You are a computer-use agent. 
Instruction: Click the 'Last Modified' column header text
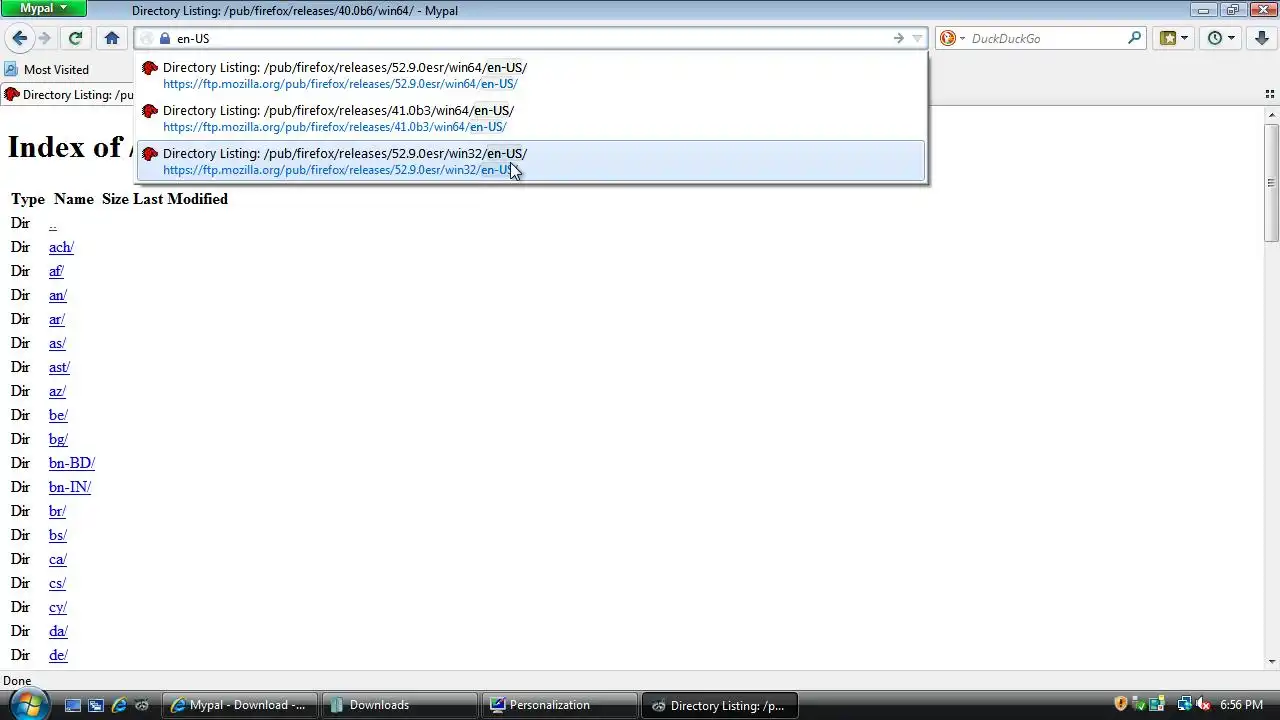coord(180,199)
